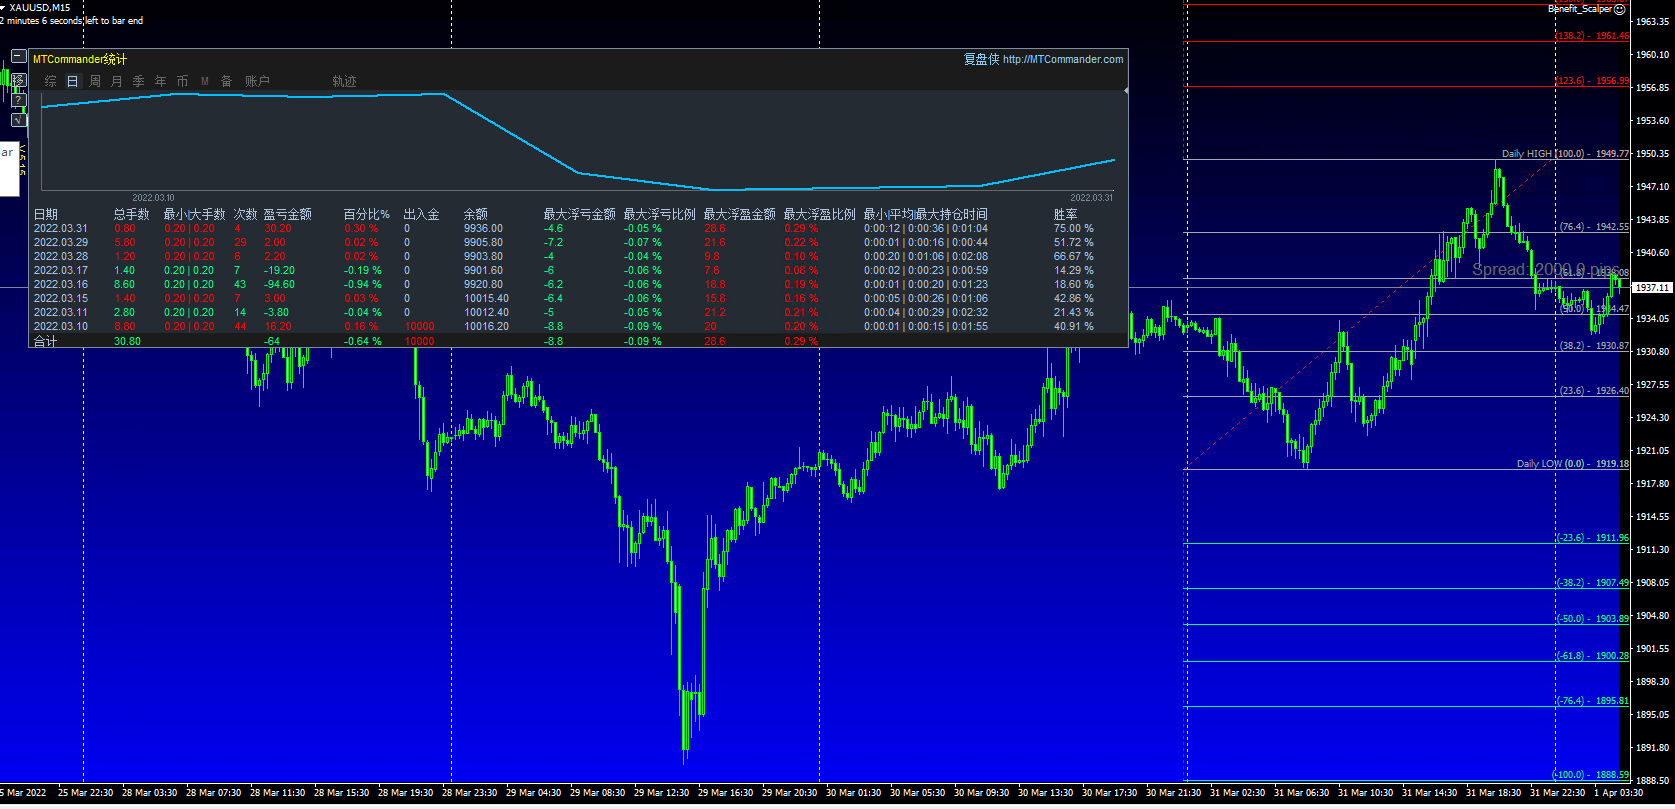This screenshot has height=809, width=1675.
Task: Click the √ checkmark side icon
Action: (x=19, y=120)
